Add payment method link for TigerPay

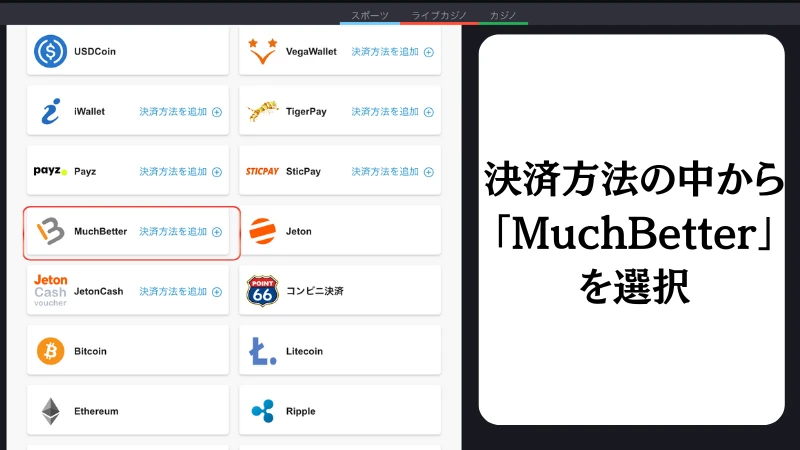click(392, 111)
